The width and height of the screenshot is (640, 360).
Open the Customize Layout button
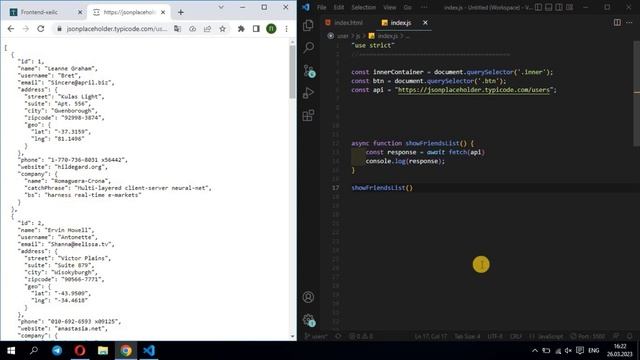569,7
